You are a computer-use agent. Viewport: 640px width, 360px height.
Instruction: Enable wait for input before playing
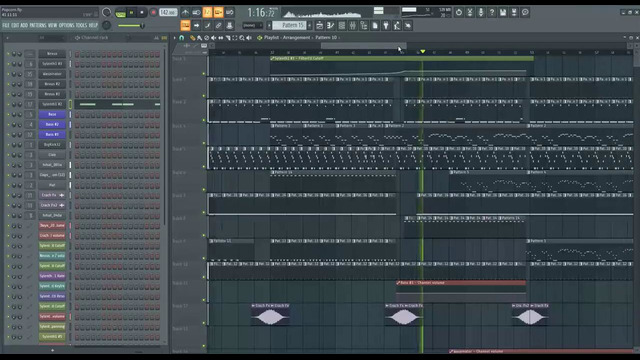click(196, 13)
